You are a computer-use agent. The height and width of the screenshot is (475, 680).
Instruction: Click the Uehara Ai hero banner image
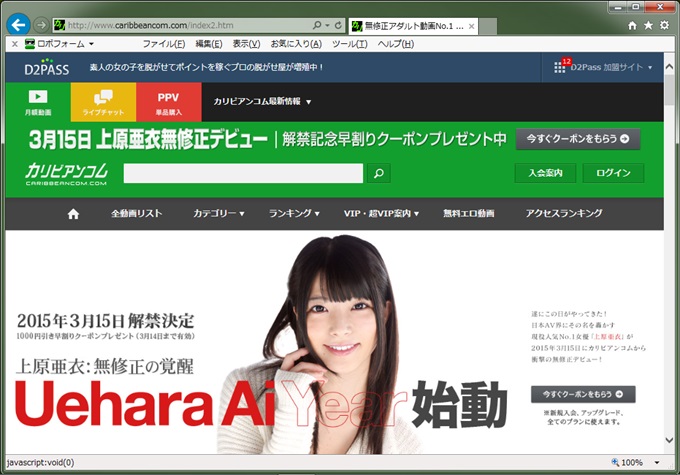(334, 342)
